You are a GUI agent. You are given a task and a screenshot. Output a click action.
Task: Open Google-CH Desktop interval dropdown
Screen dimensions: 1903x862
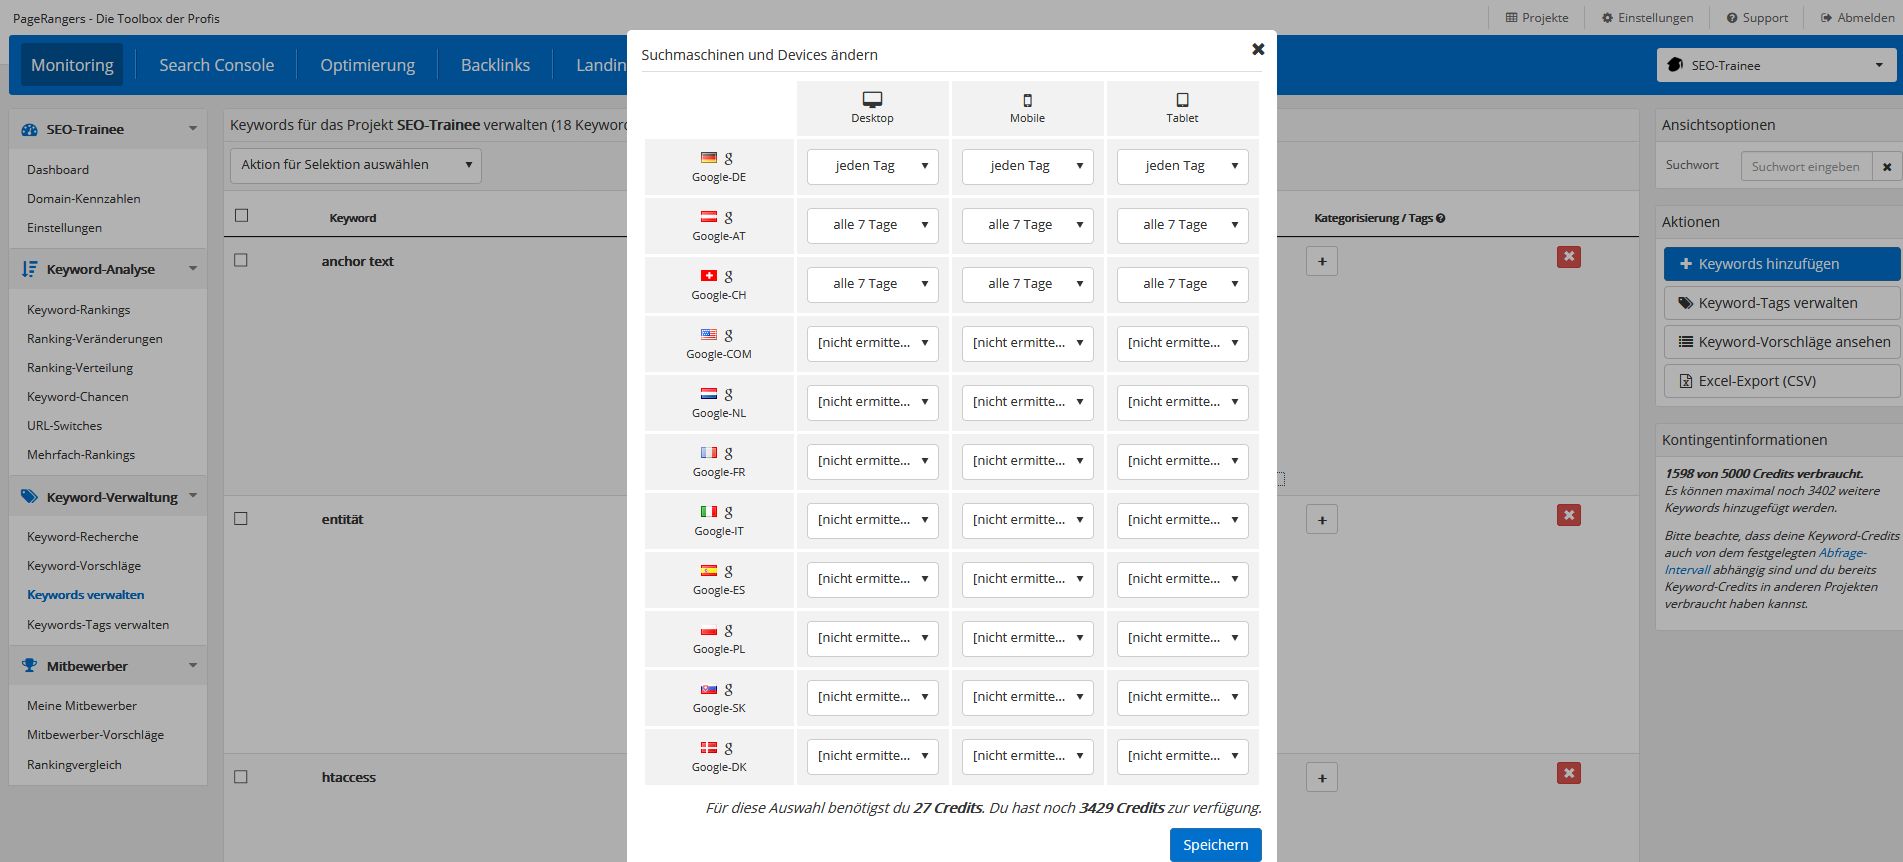click(872, 284)
